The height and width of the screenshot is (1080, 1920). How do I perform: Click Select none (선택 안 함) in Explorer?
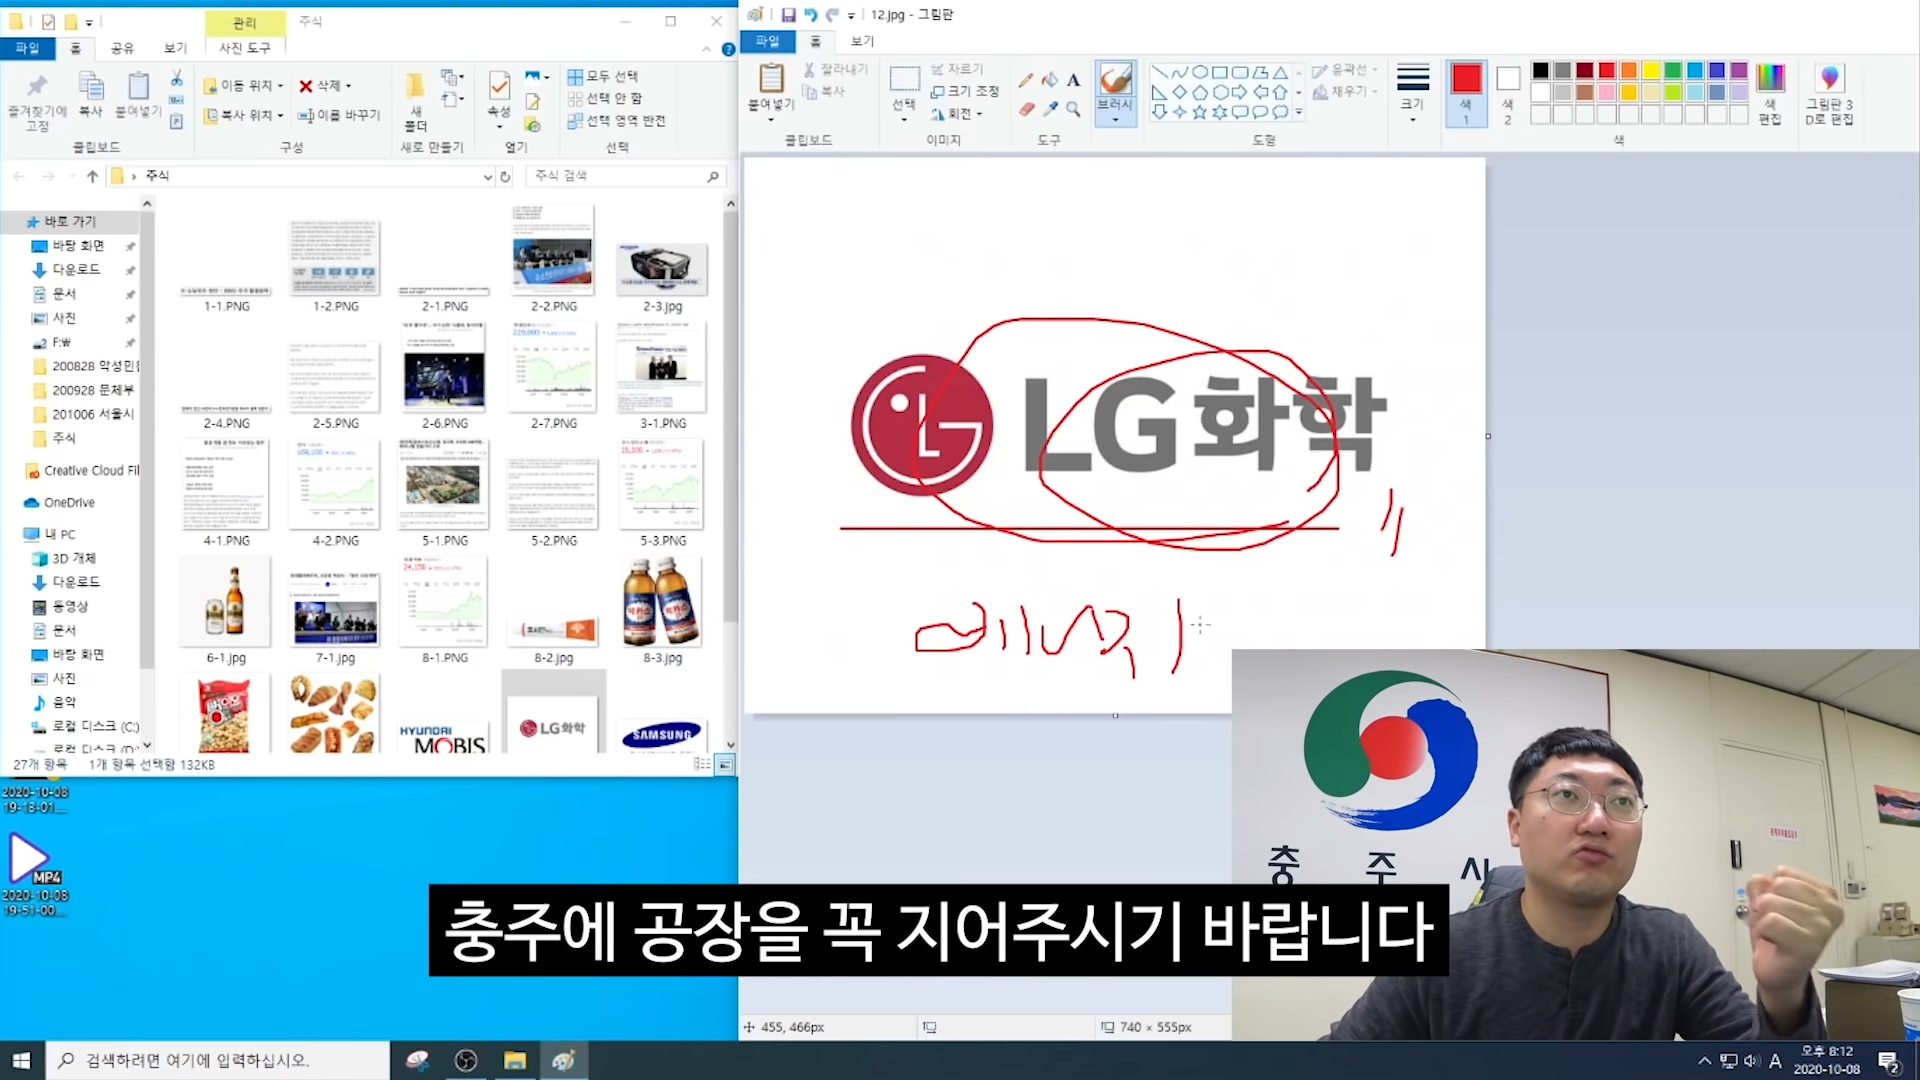(x=604, y=98)
